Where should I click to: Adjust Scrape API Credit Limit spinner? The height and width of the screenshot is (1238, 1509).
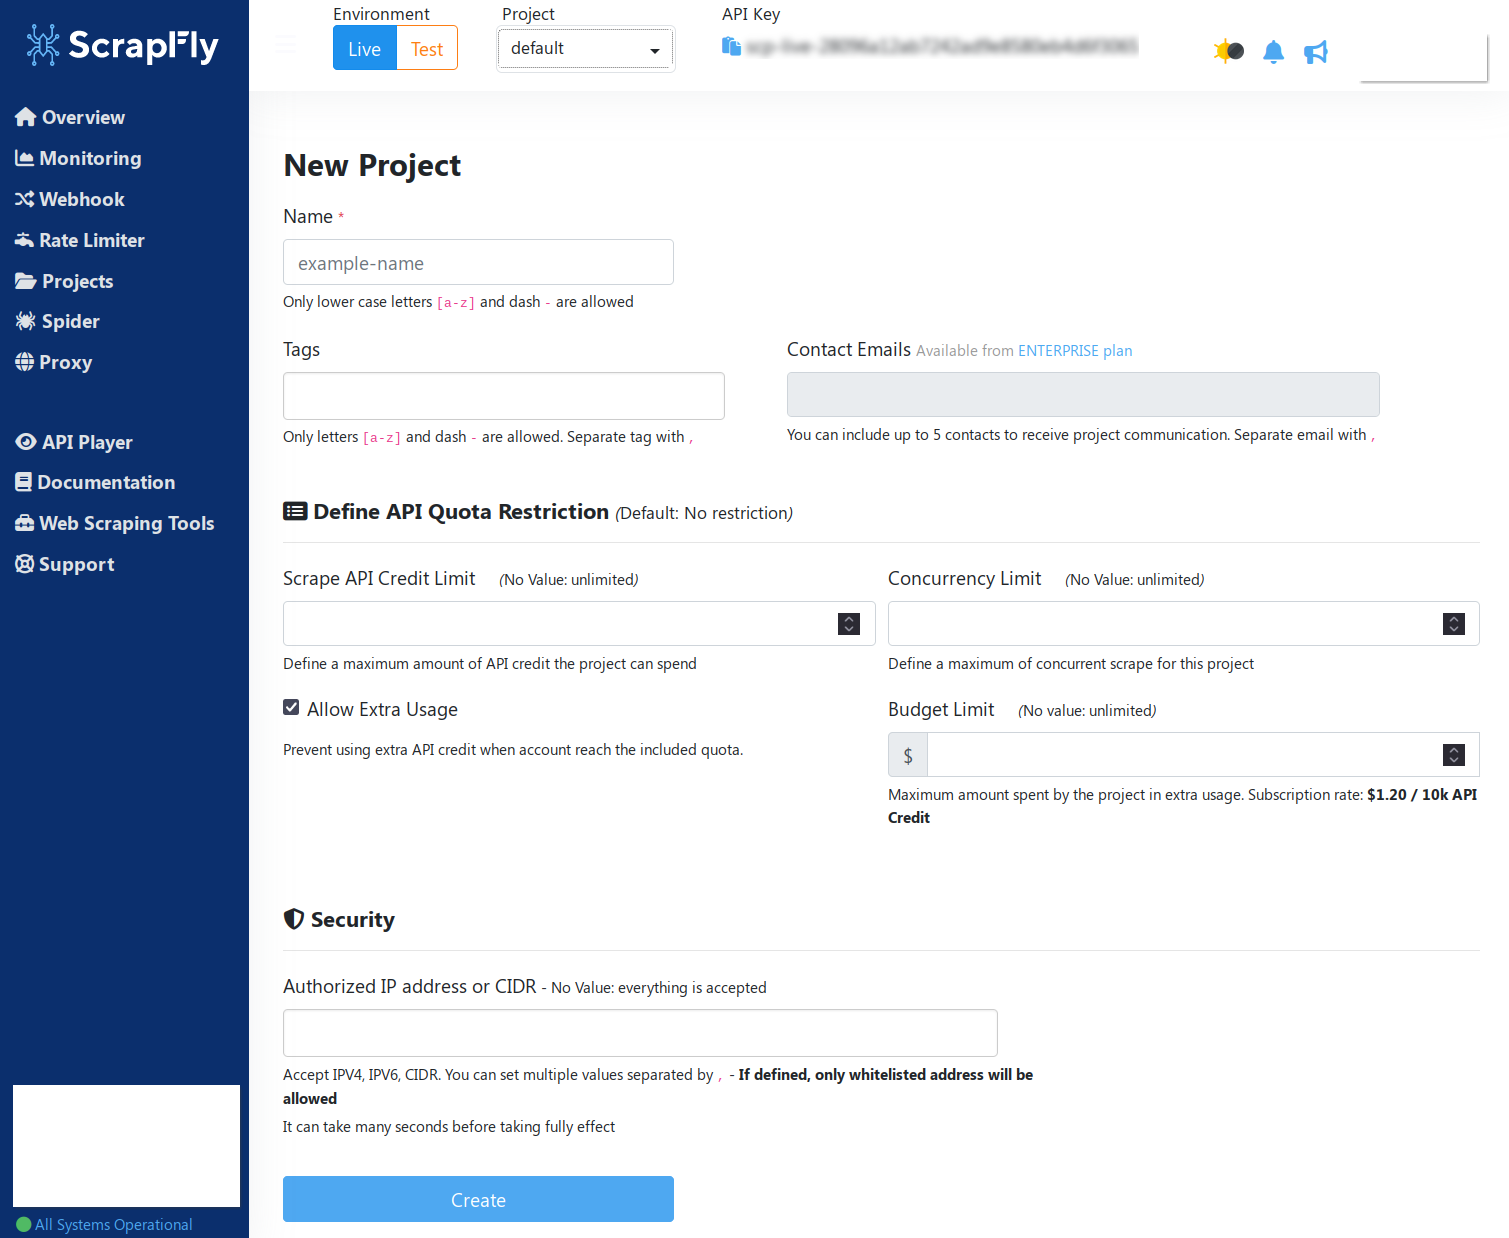point(849,624)
